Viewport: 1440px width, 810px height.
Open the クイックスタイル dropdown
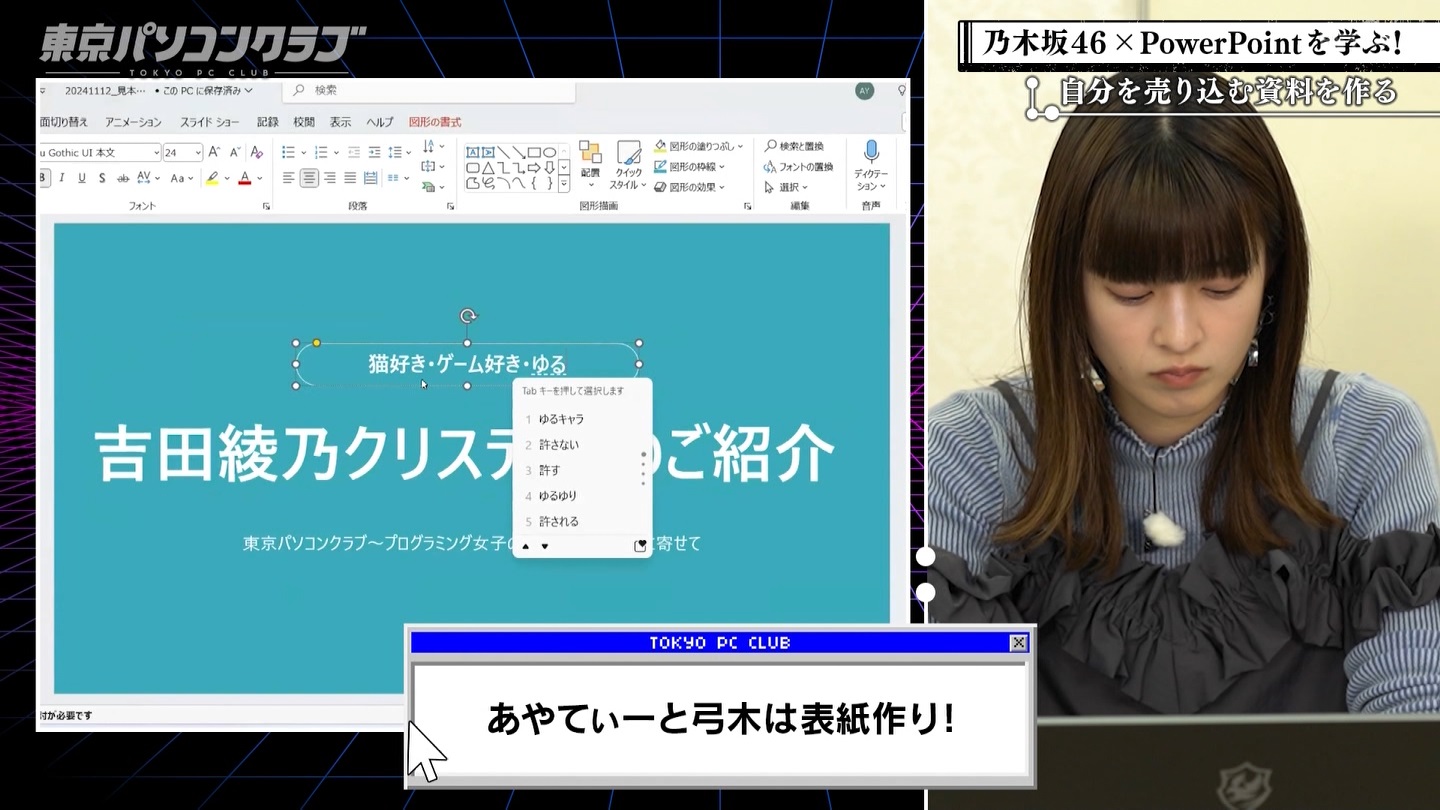[628, 165]
